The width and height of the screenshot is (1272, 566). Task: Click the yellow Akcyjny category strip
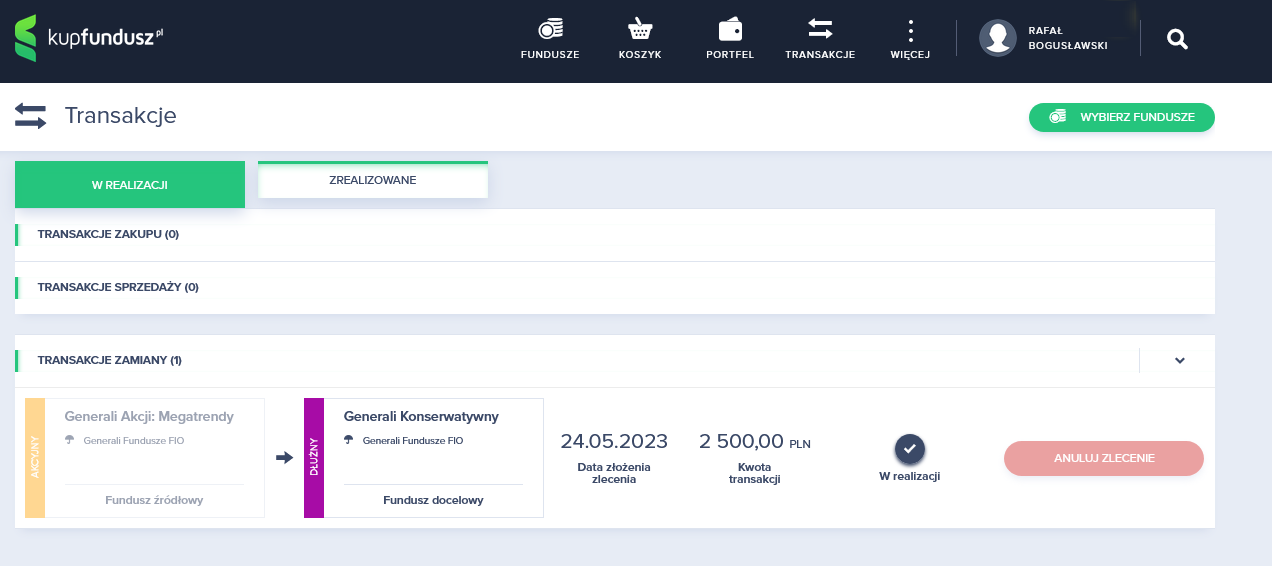(35, 458)
